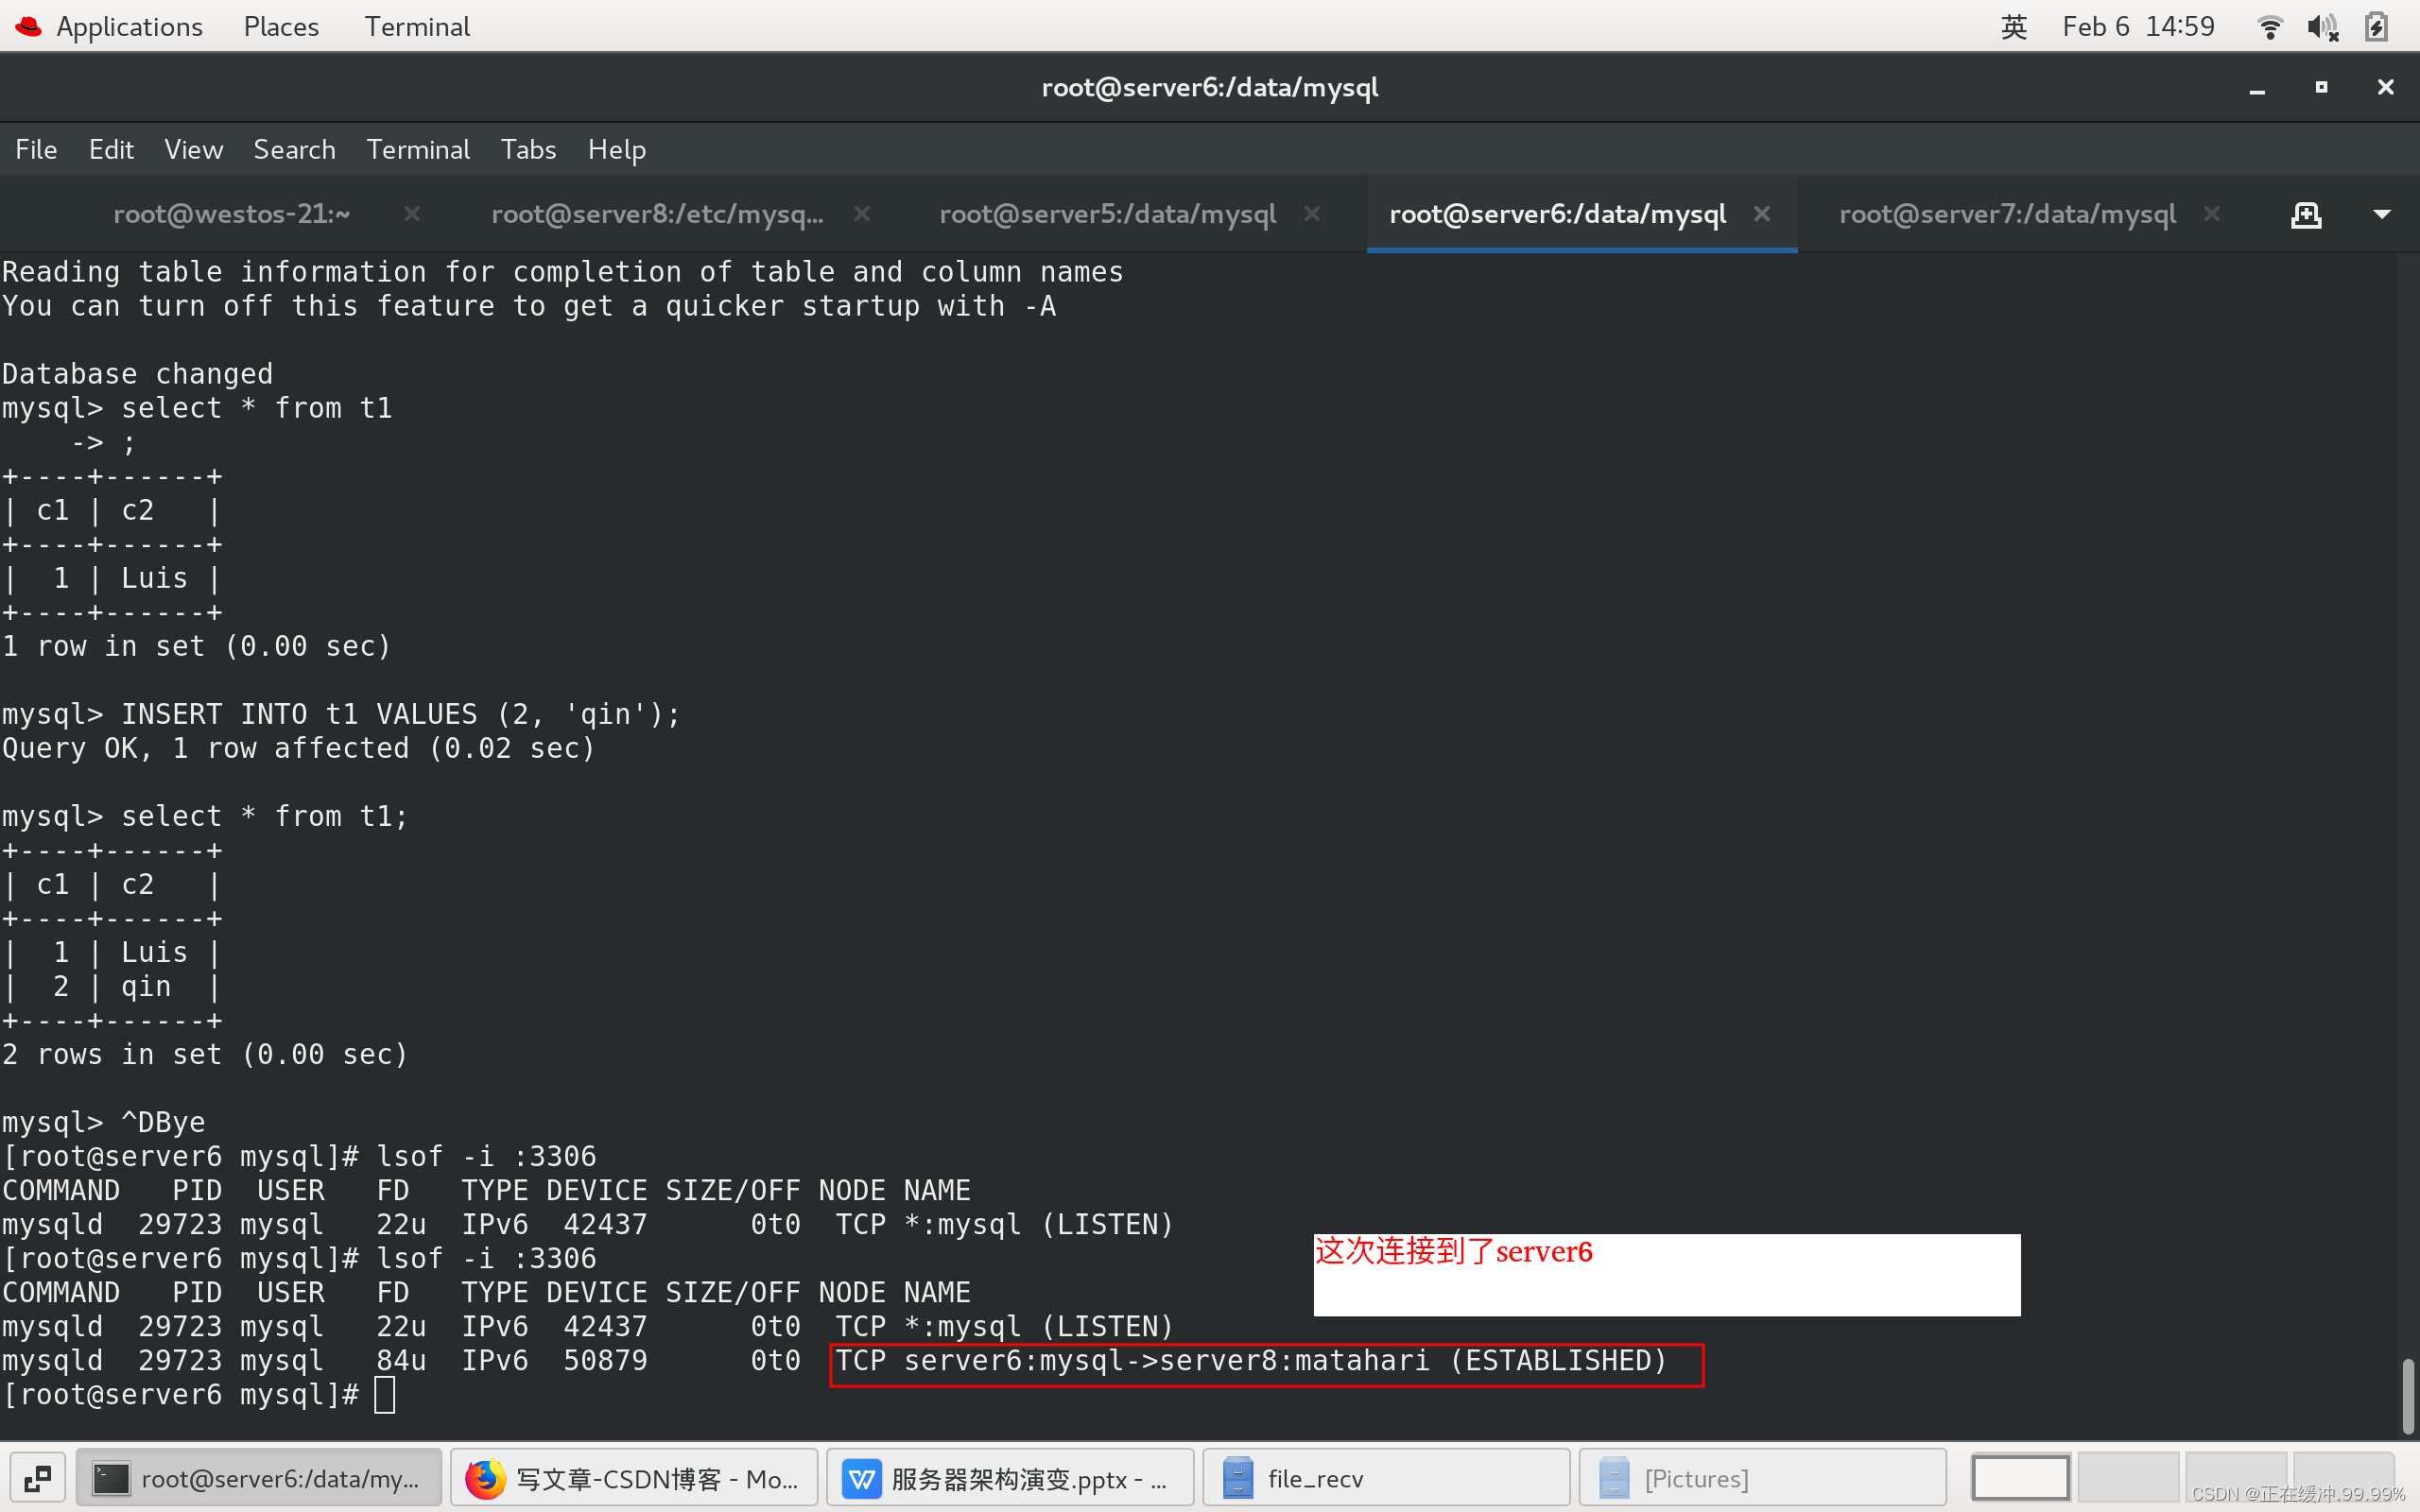The image size is (2420, 1512).
Task: Click the Wi-Fi network icon
Action: tap(2270, 27)
